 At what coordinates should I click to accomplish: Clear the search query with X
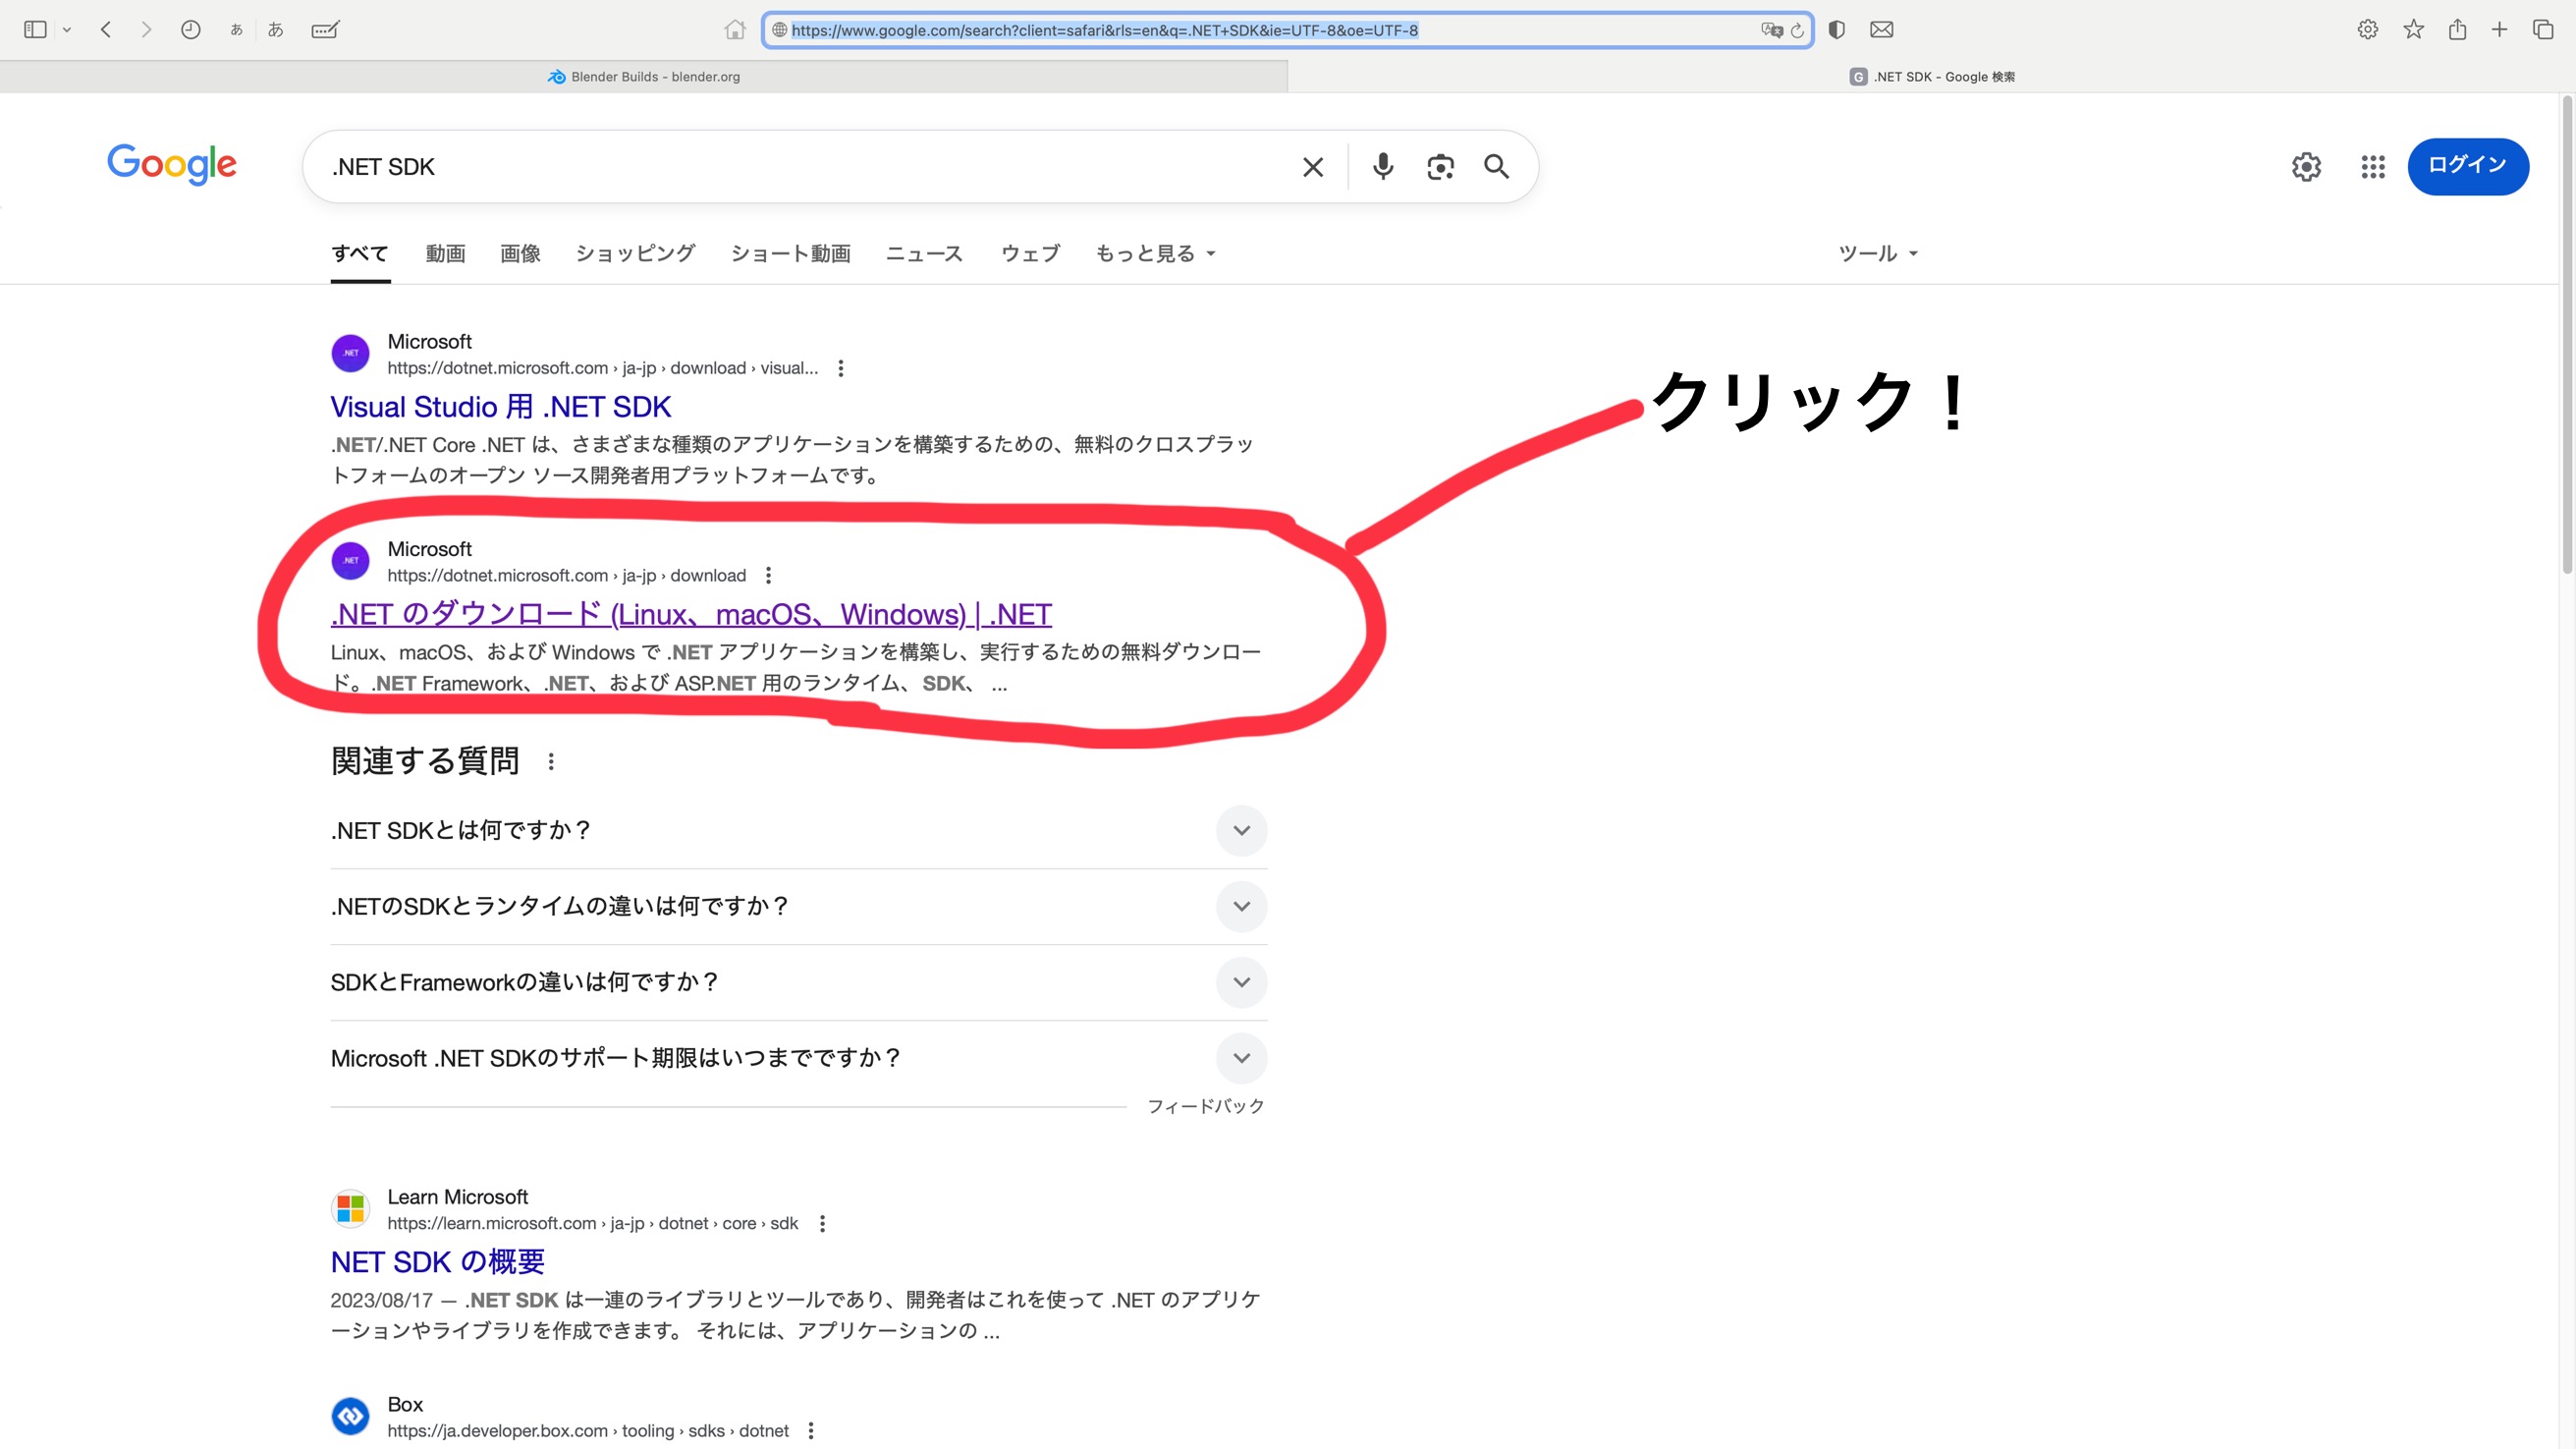[x=1313, y=167]
